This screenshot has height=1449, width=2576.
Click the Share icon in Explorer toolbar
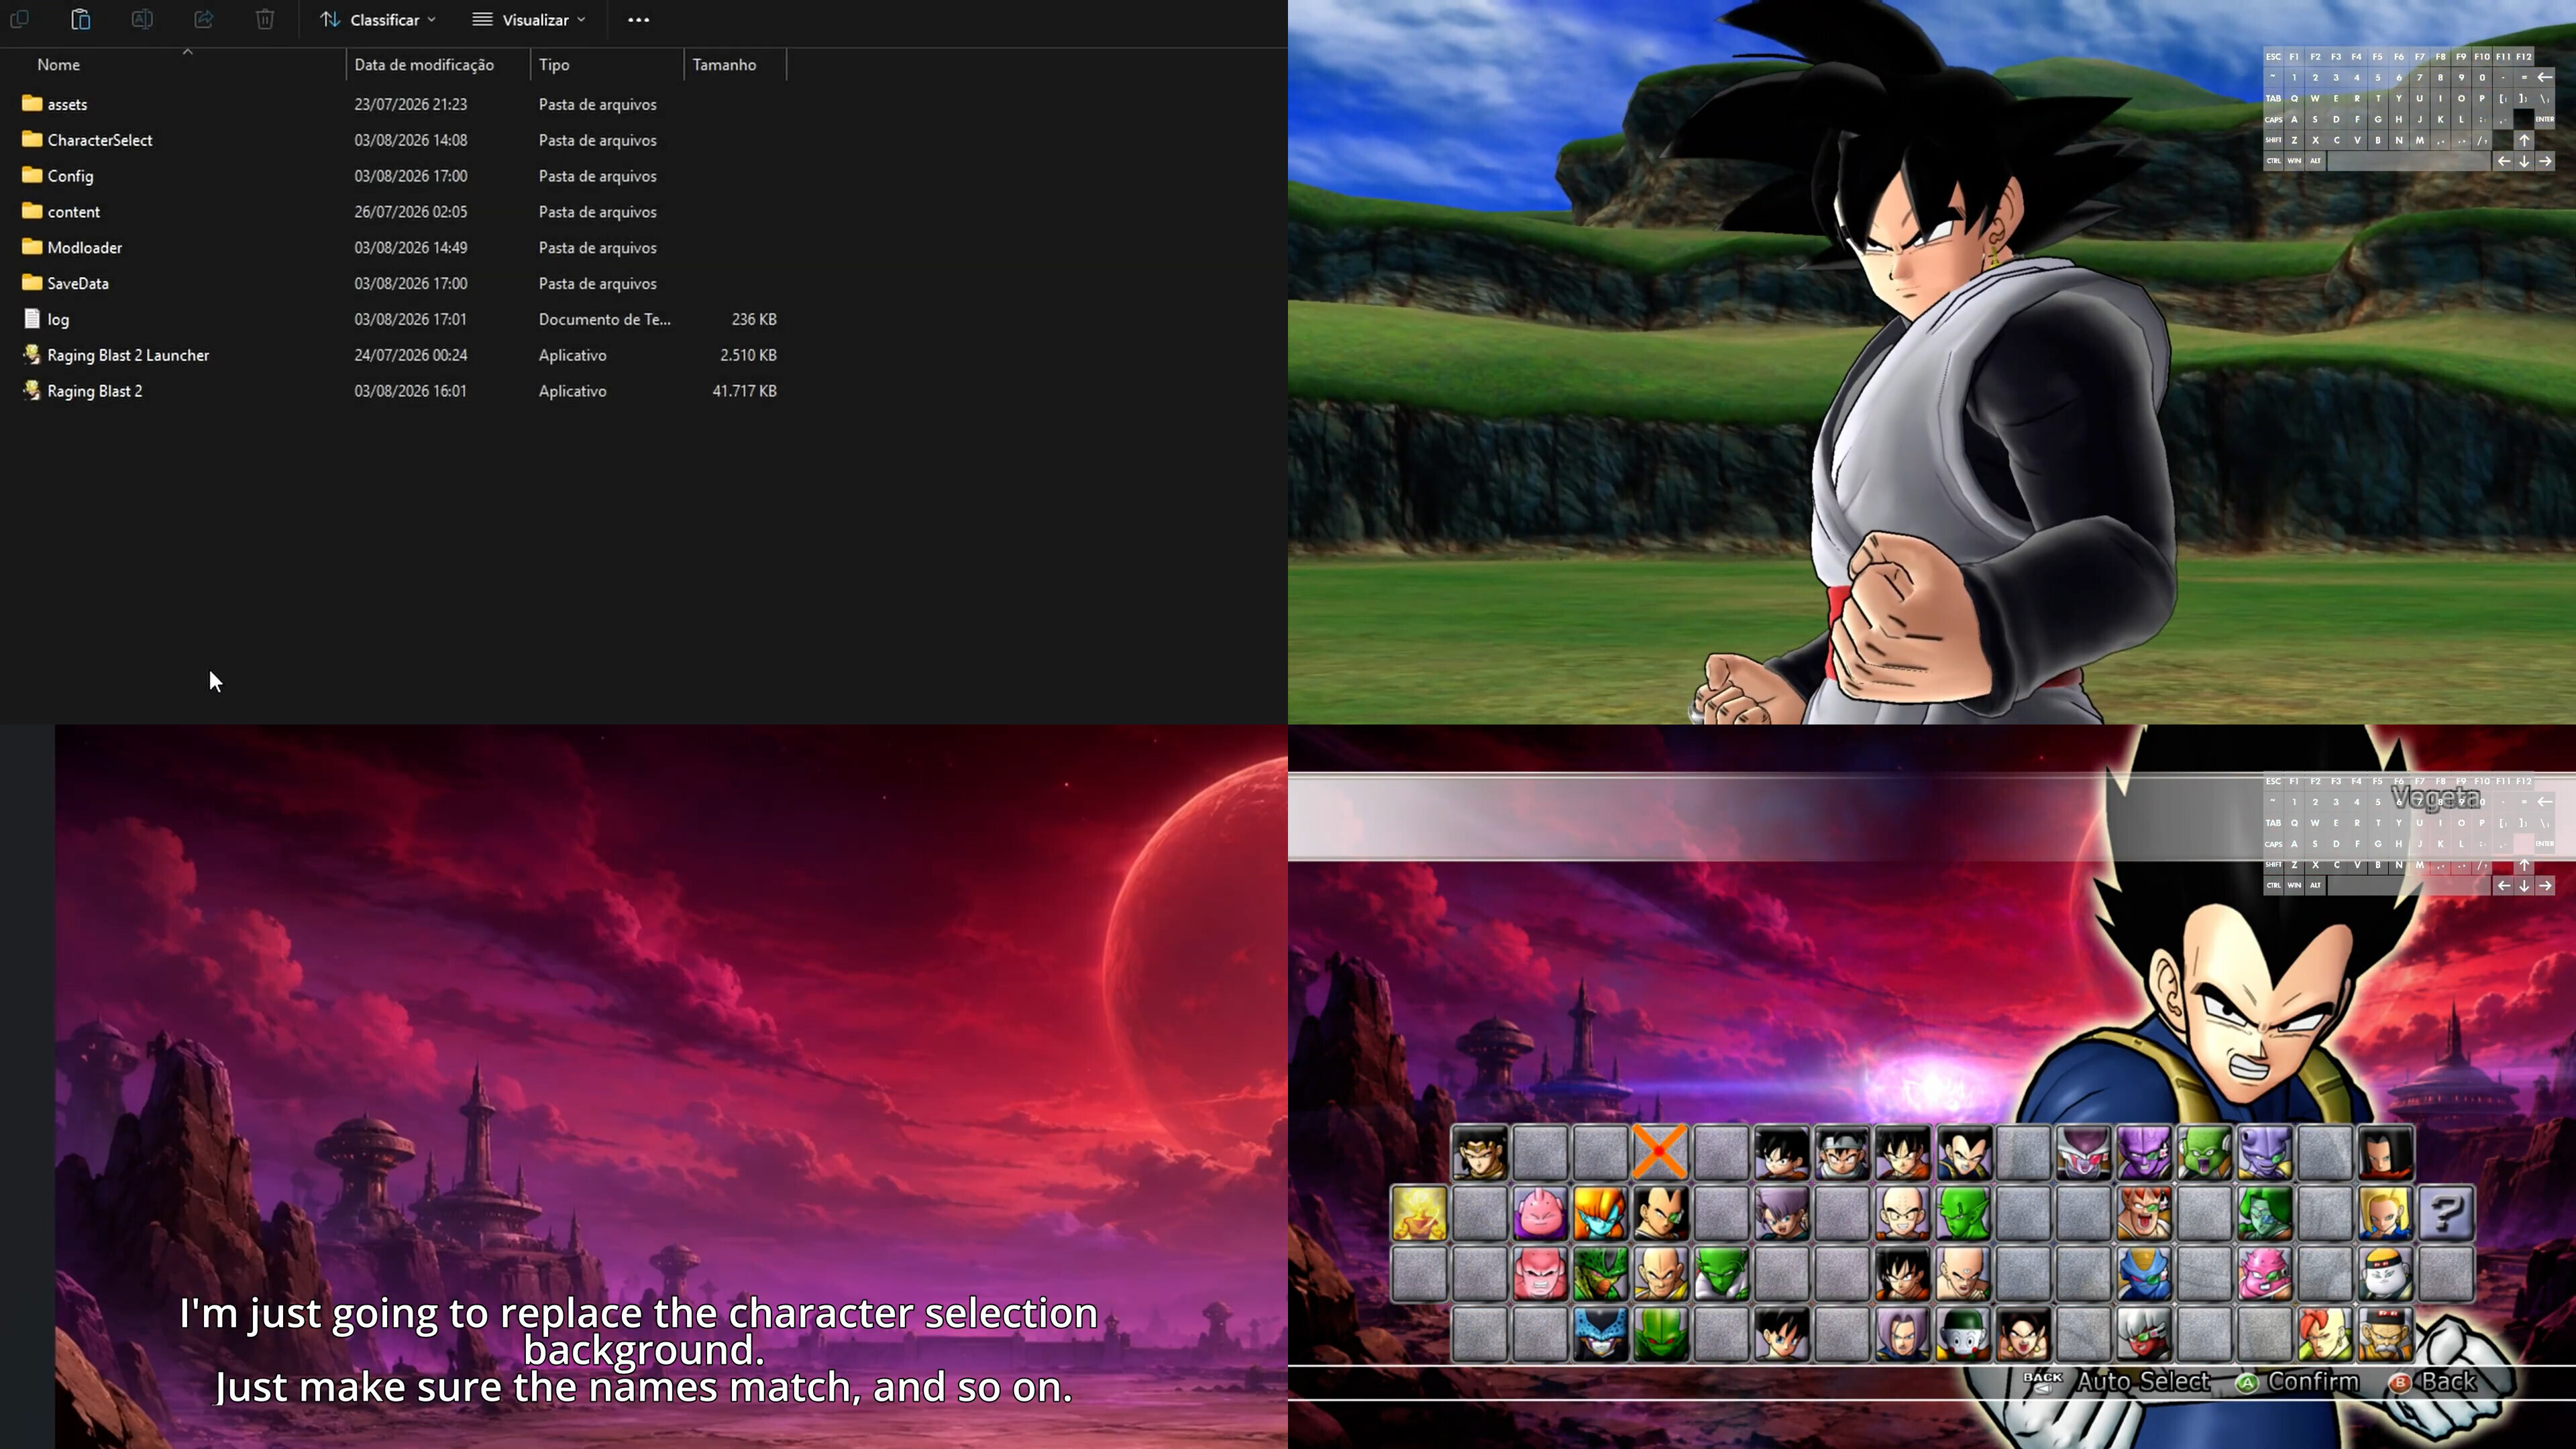204,19
